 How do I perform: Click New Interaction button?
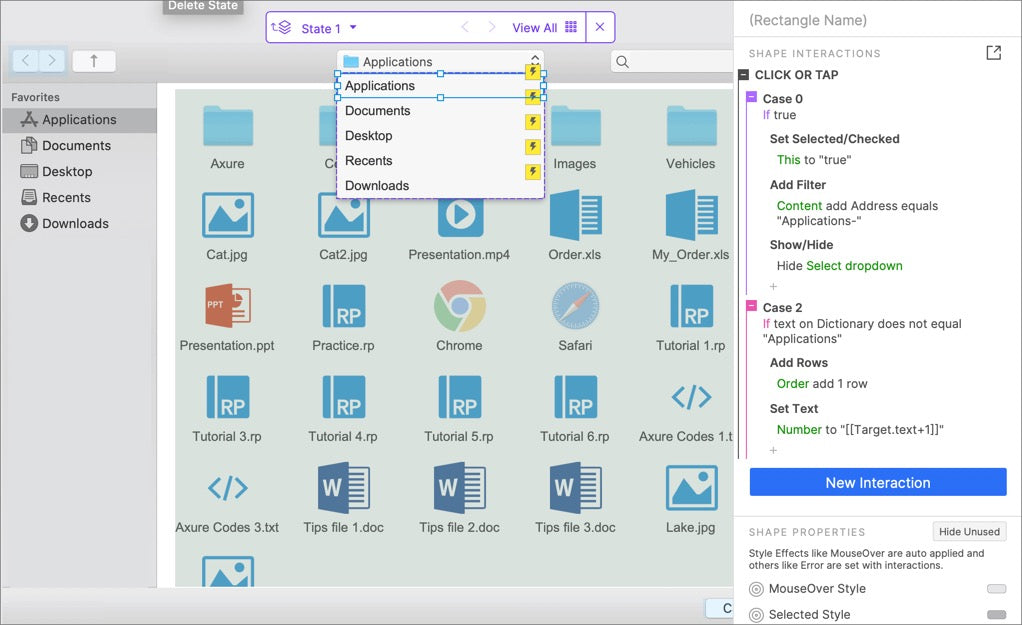878,482
